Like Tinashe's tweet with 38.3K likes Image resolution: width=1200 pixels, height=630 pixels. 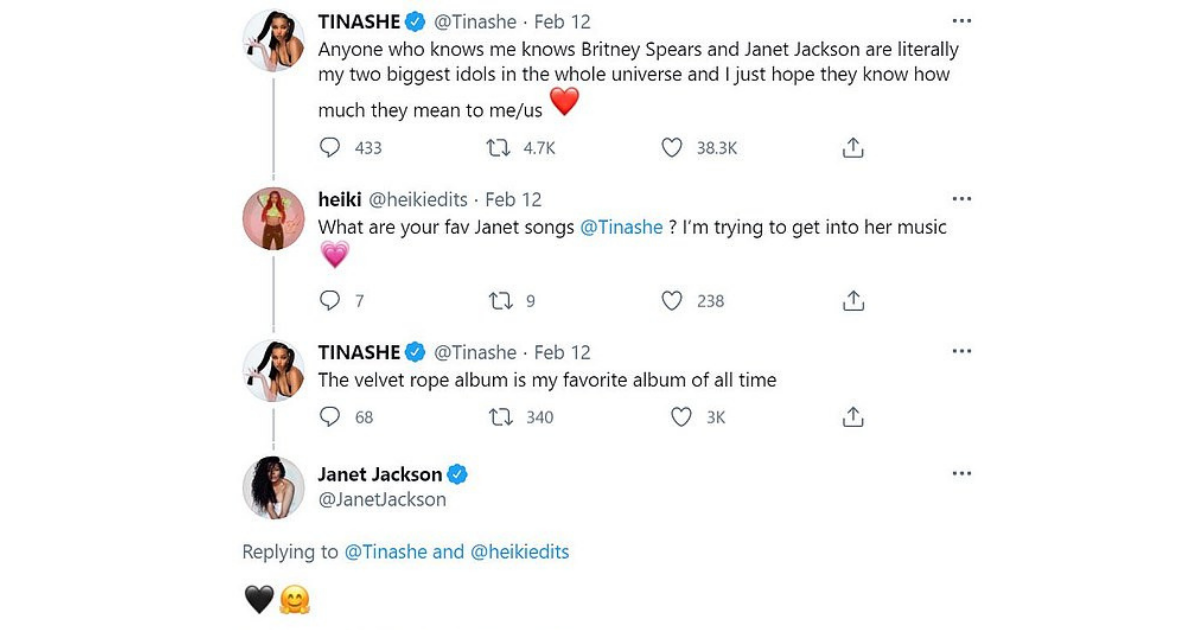click(x=672, y=148)
